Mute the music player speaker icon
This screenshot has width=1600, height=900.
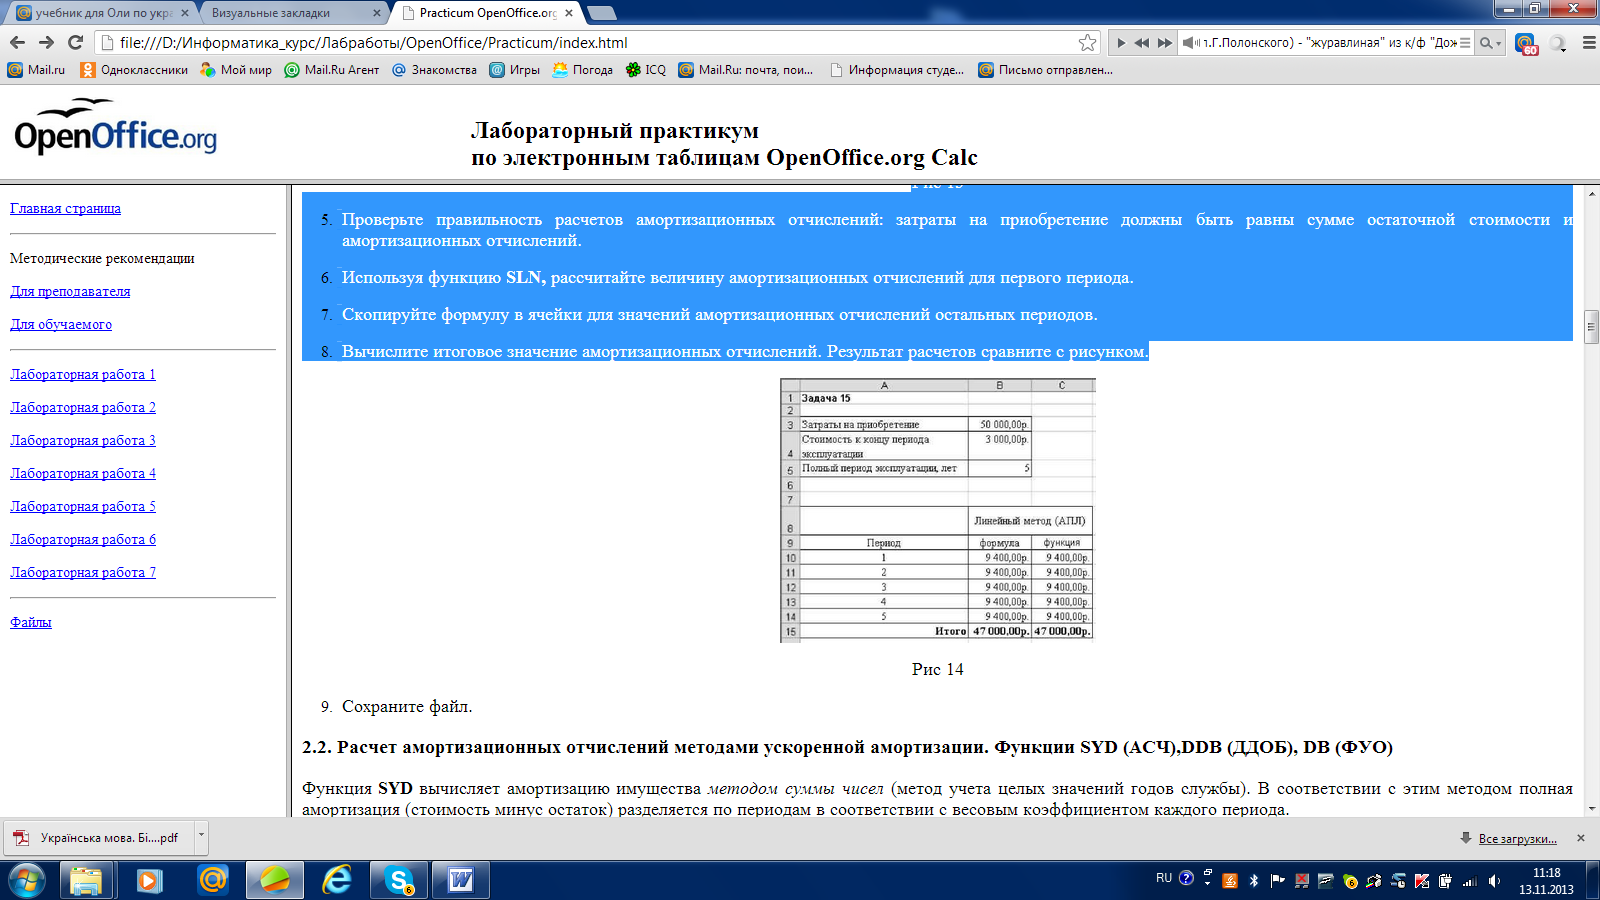pyautogui.click(x=1190, y=43)
